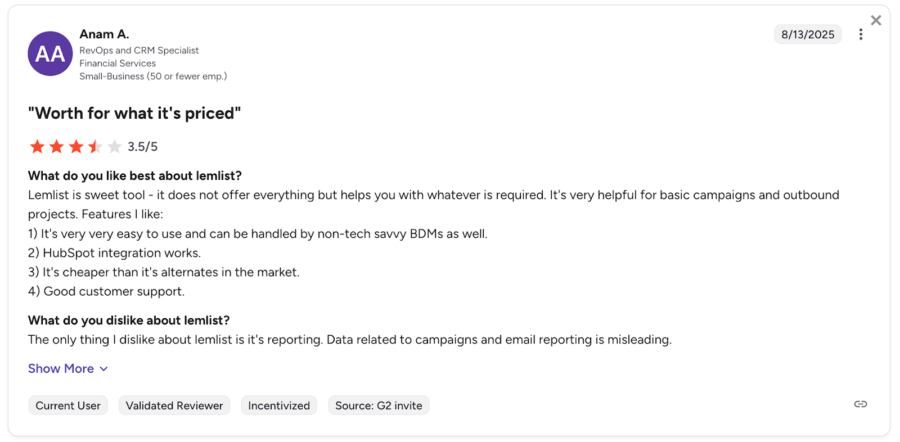900x442 pixels.
Task: Click the 3.5/5 rating score text
Action: click(x=143, y=147)
